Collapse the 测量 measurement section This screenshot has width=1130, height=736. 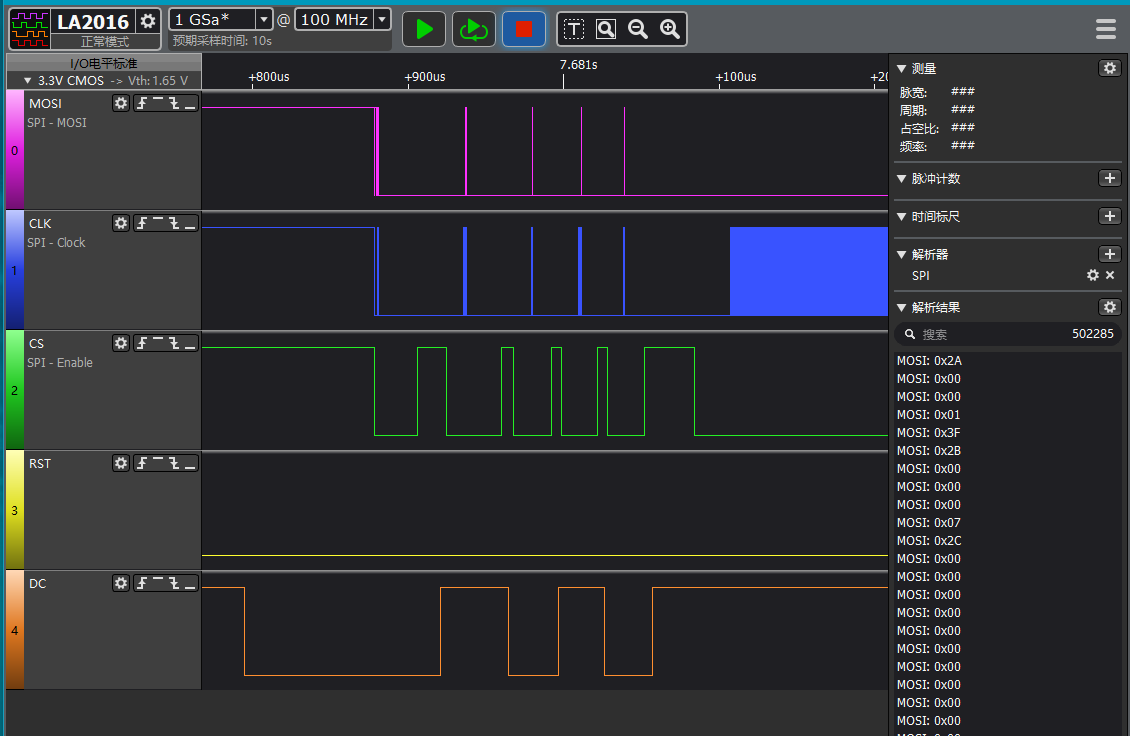[901, 68]
